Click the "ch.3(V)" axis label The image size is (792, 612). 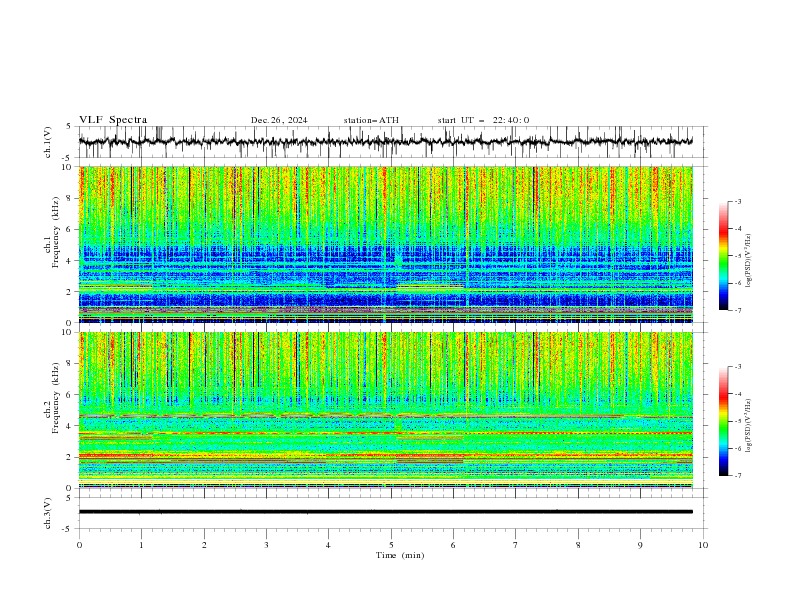tap(48, 513)
